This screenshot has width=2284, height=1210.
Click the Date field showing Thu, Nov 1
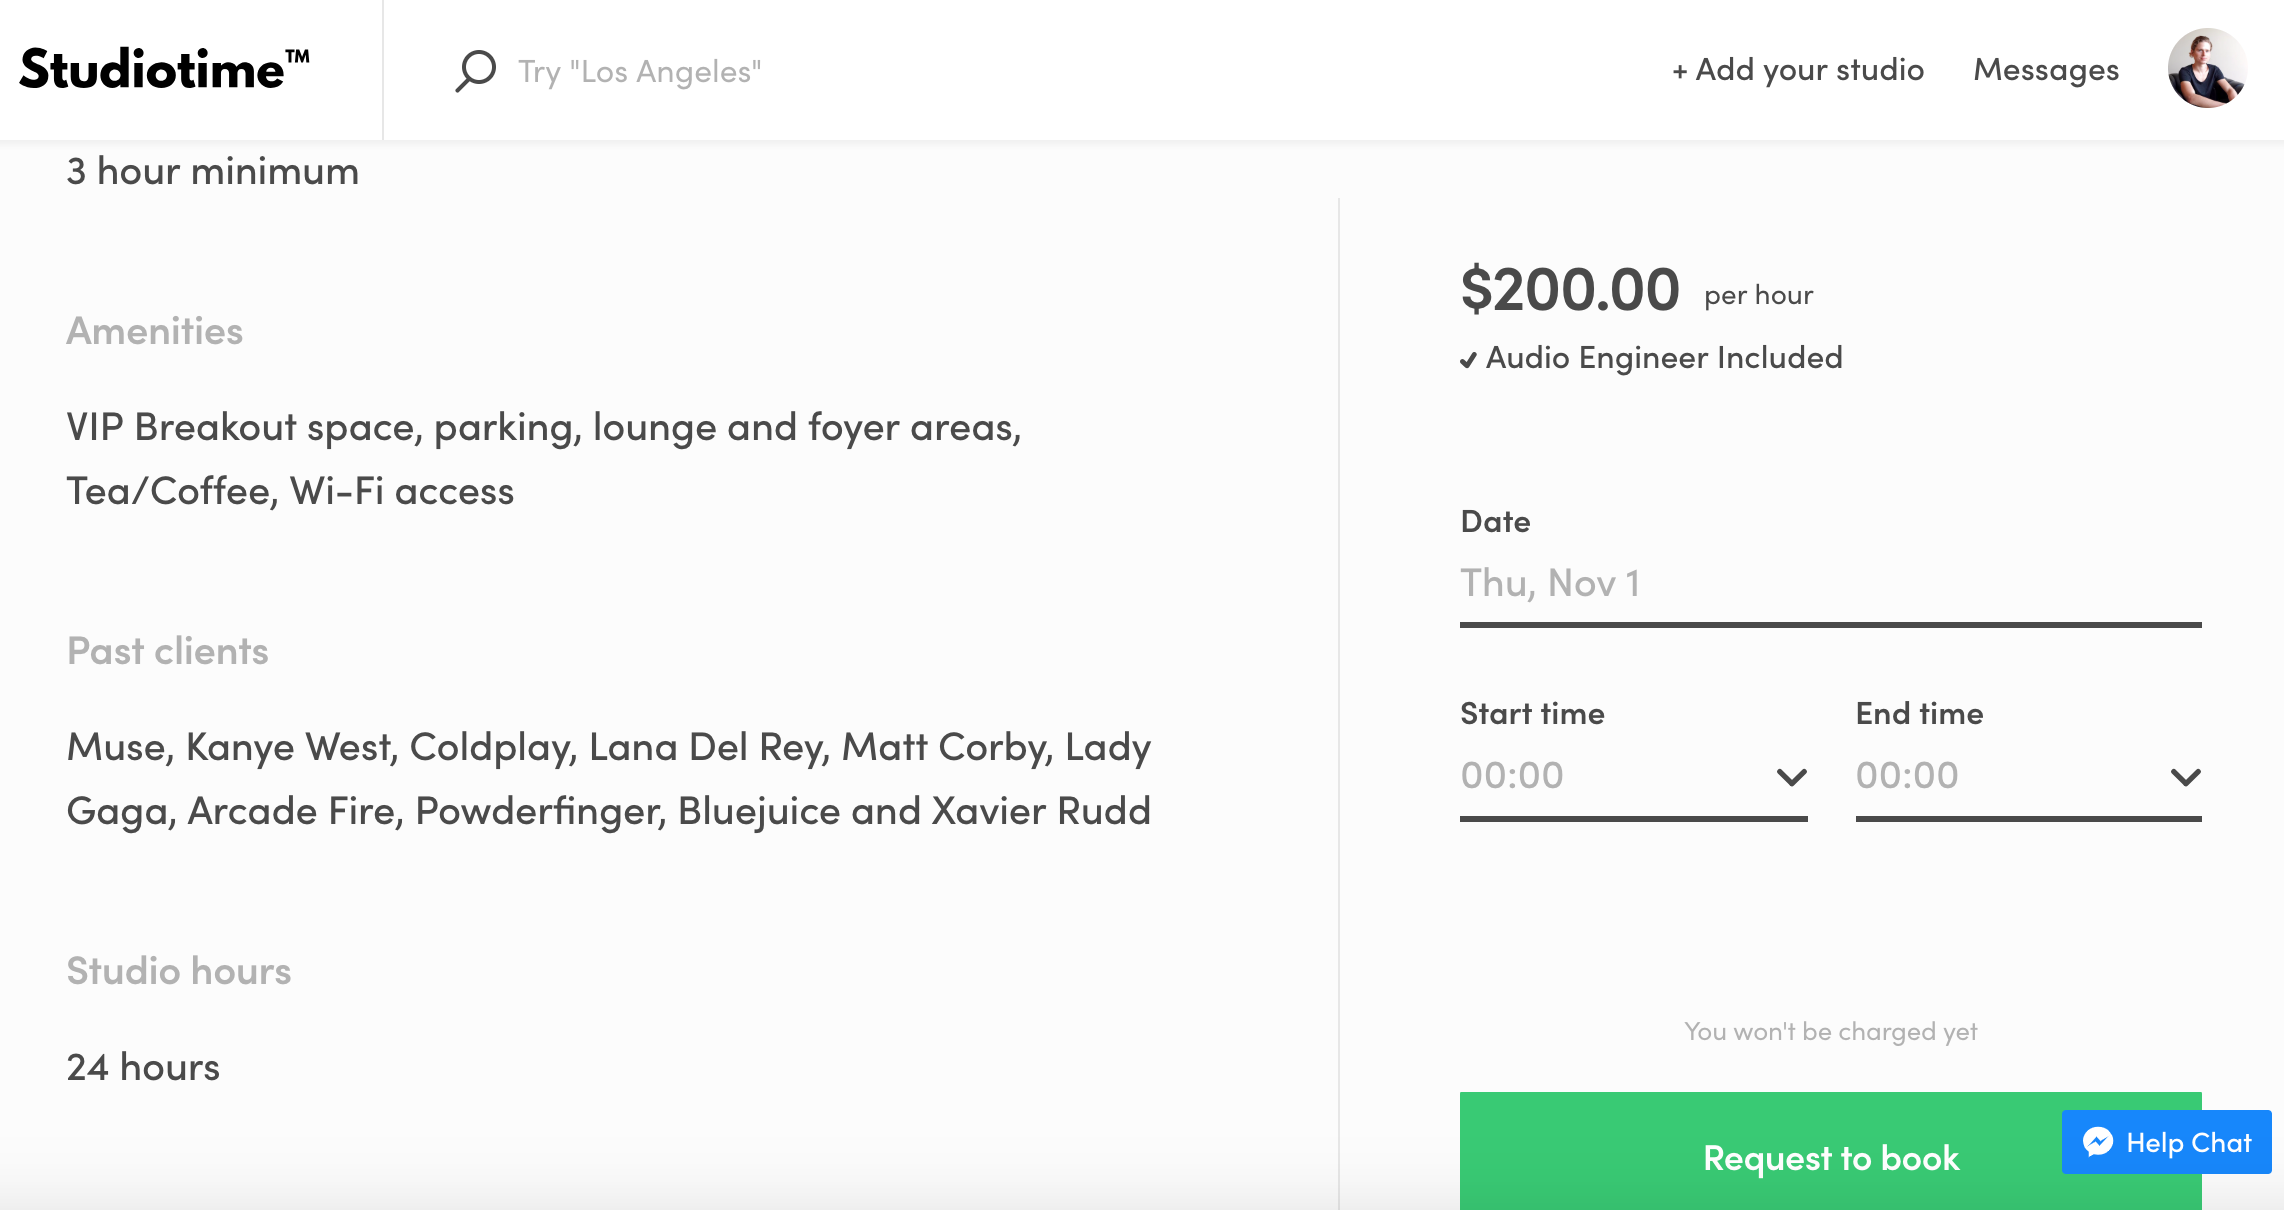1830,584
